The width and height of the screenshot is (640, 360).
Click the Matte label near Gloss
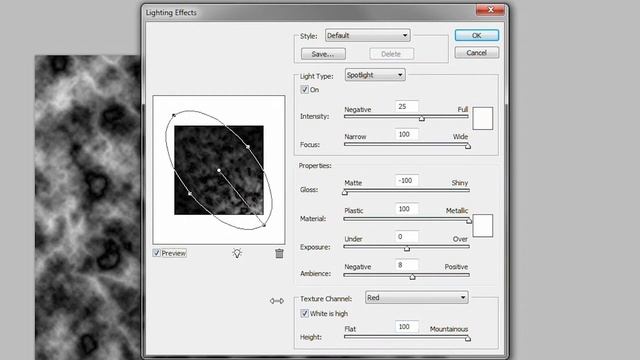point(353,183)
